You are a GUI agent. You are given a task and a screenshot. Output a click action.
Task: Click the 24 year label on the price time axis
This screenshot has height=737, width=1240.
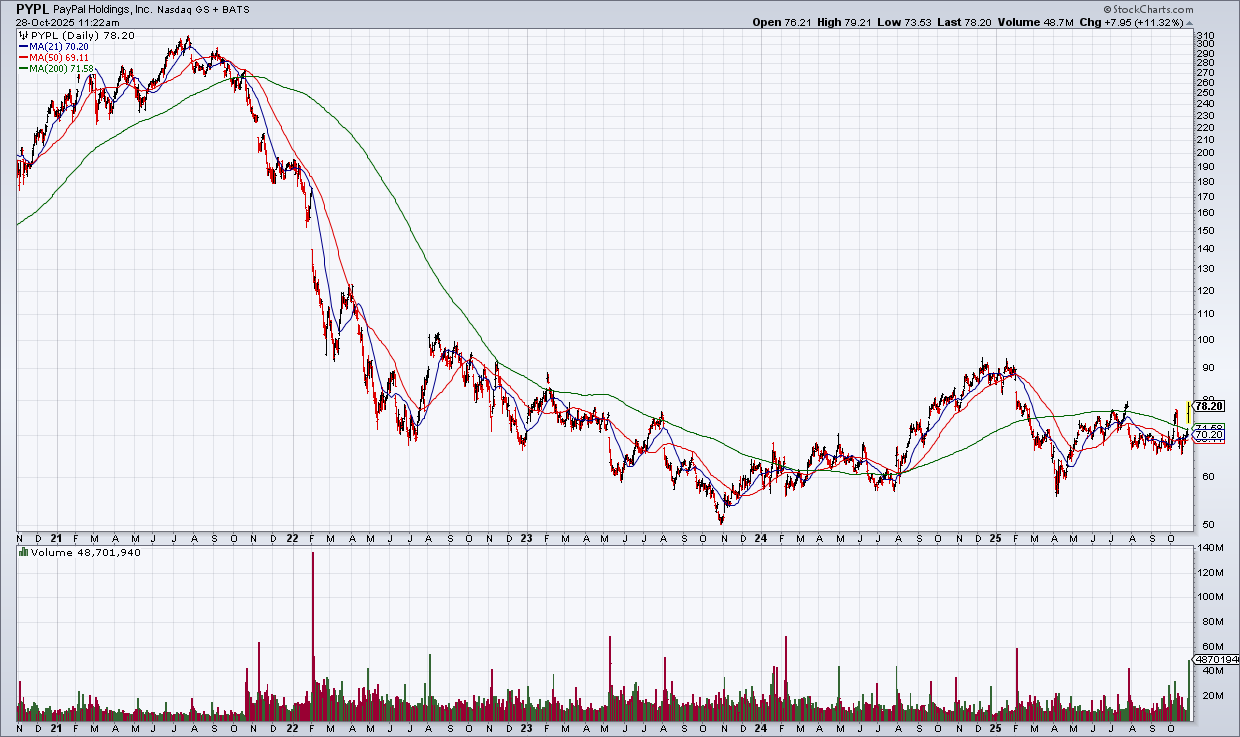pyautogui.click(x=759, y=538)
